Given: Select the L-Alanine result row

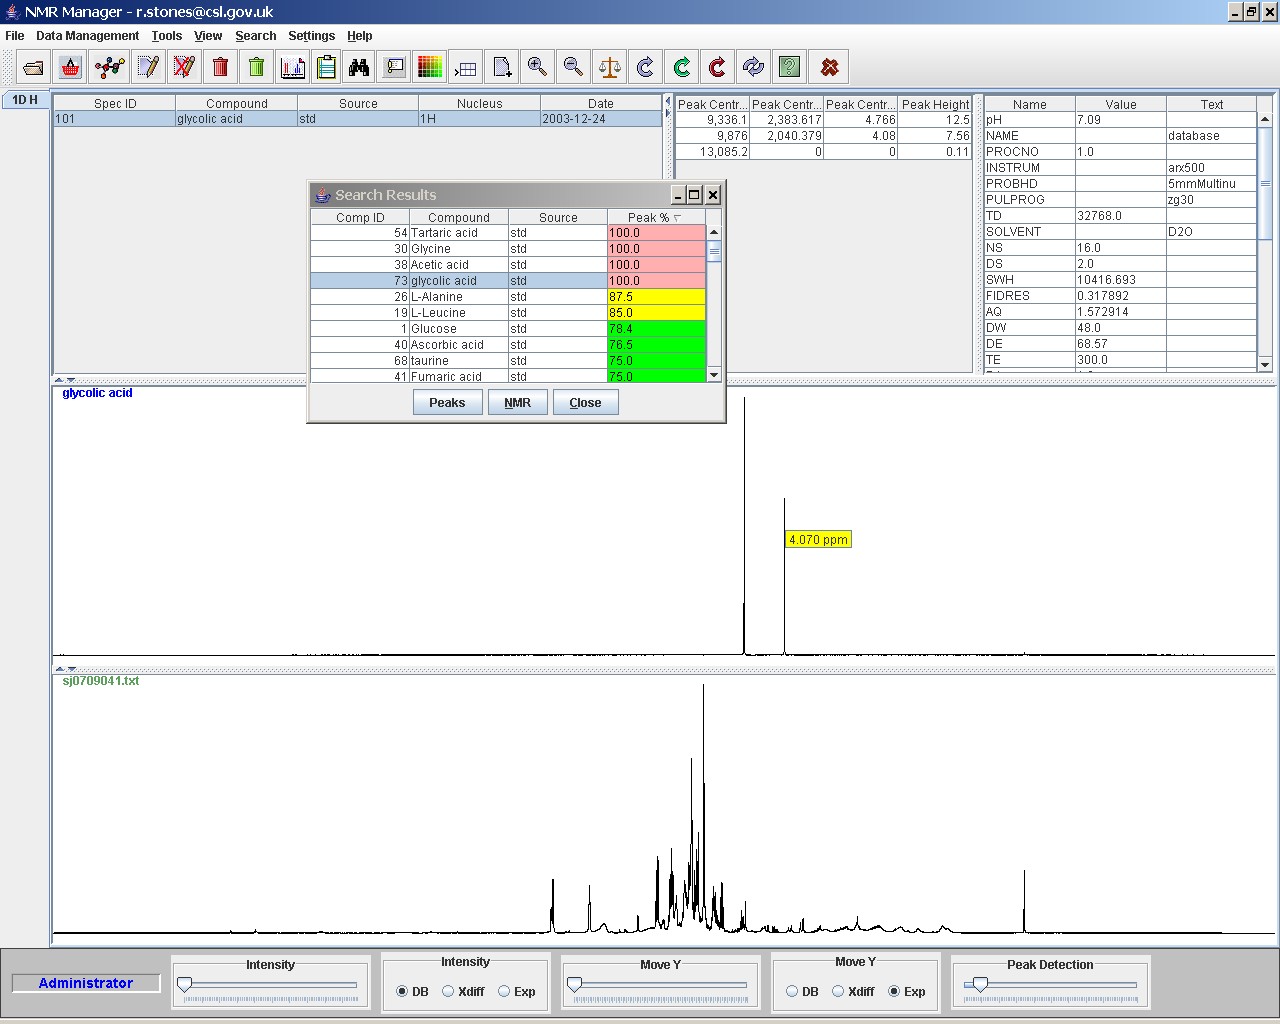Looking at the screenshot, I should 508,297.
